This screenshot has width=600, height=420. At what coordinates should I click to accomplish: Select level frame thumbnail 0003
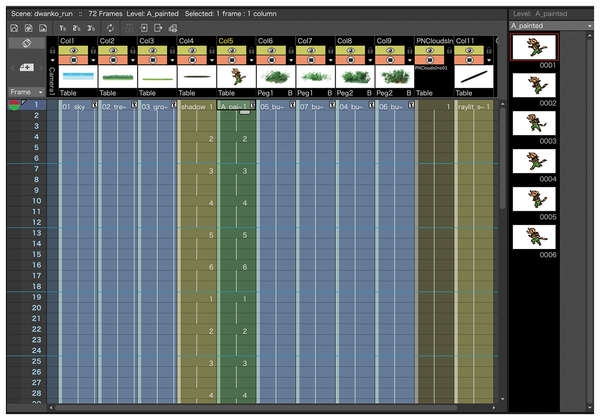(x=533, y=124)
